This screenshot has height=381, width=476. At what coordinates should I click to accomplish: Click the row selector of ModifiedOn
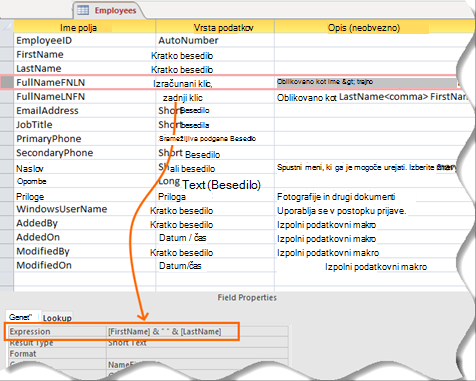7,265
